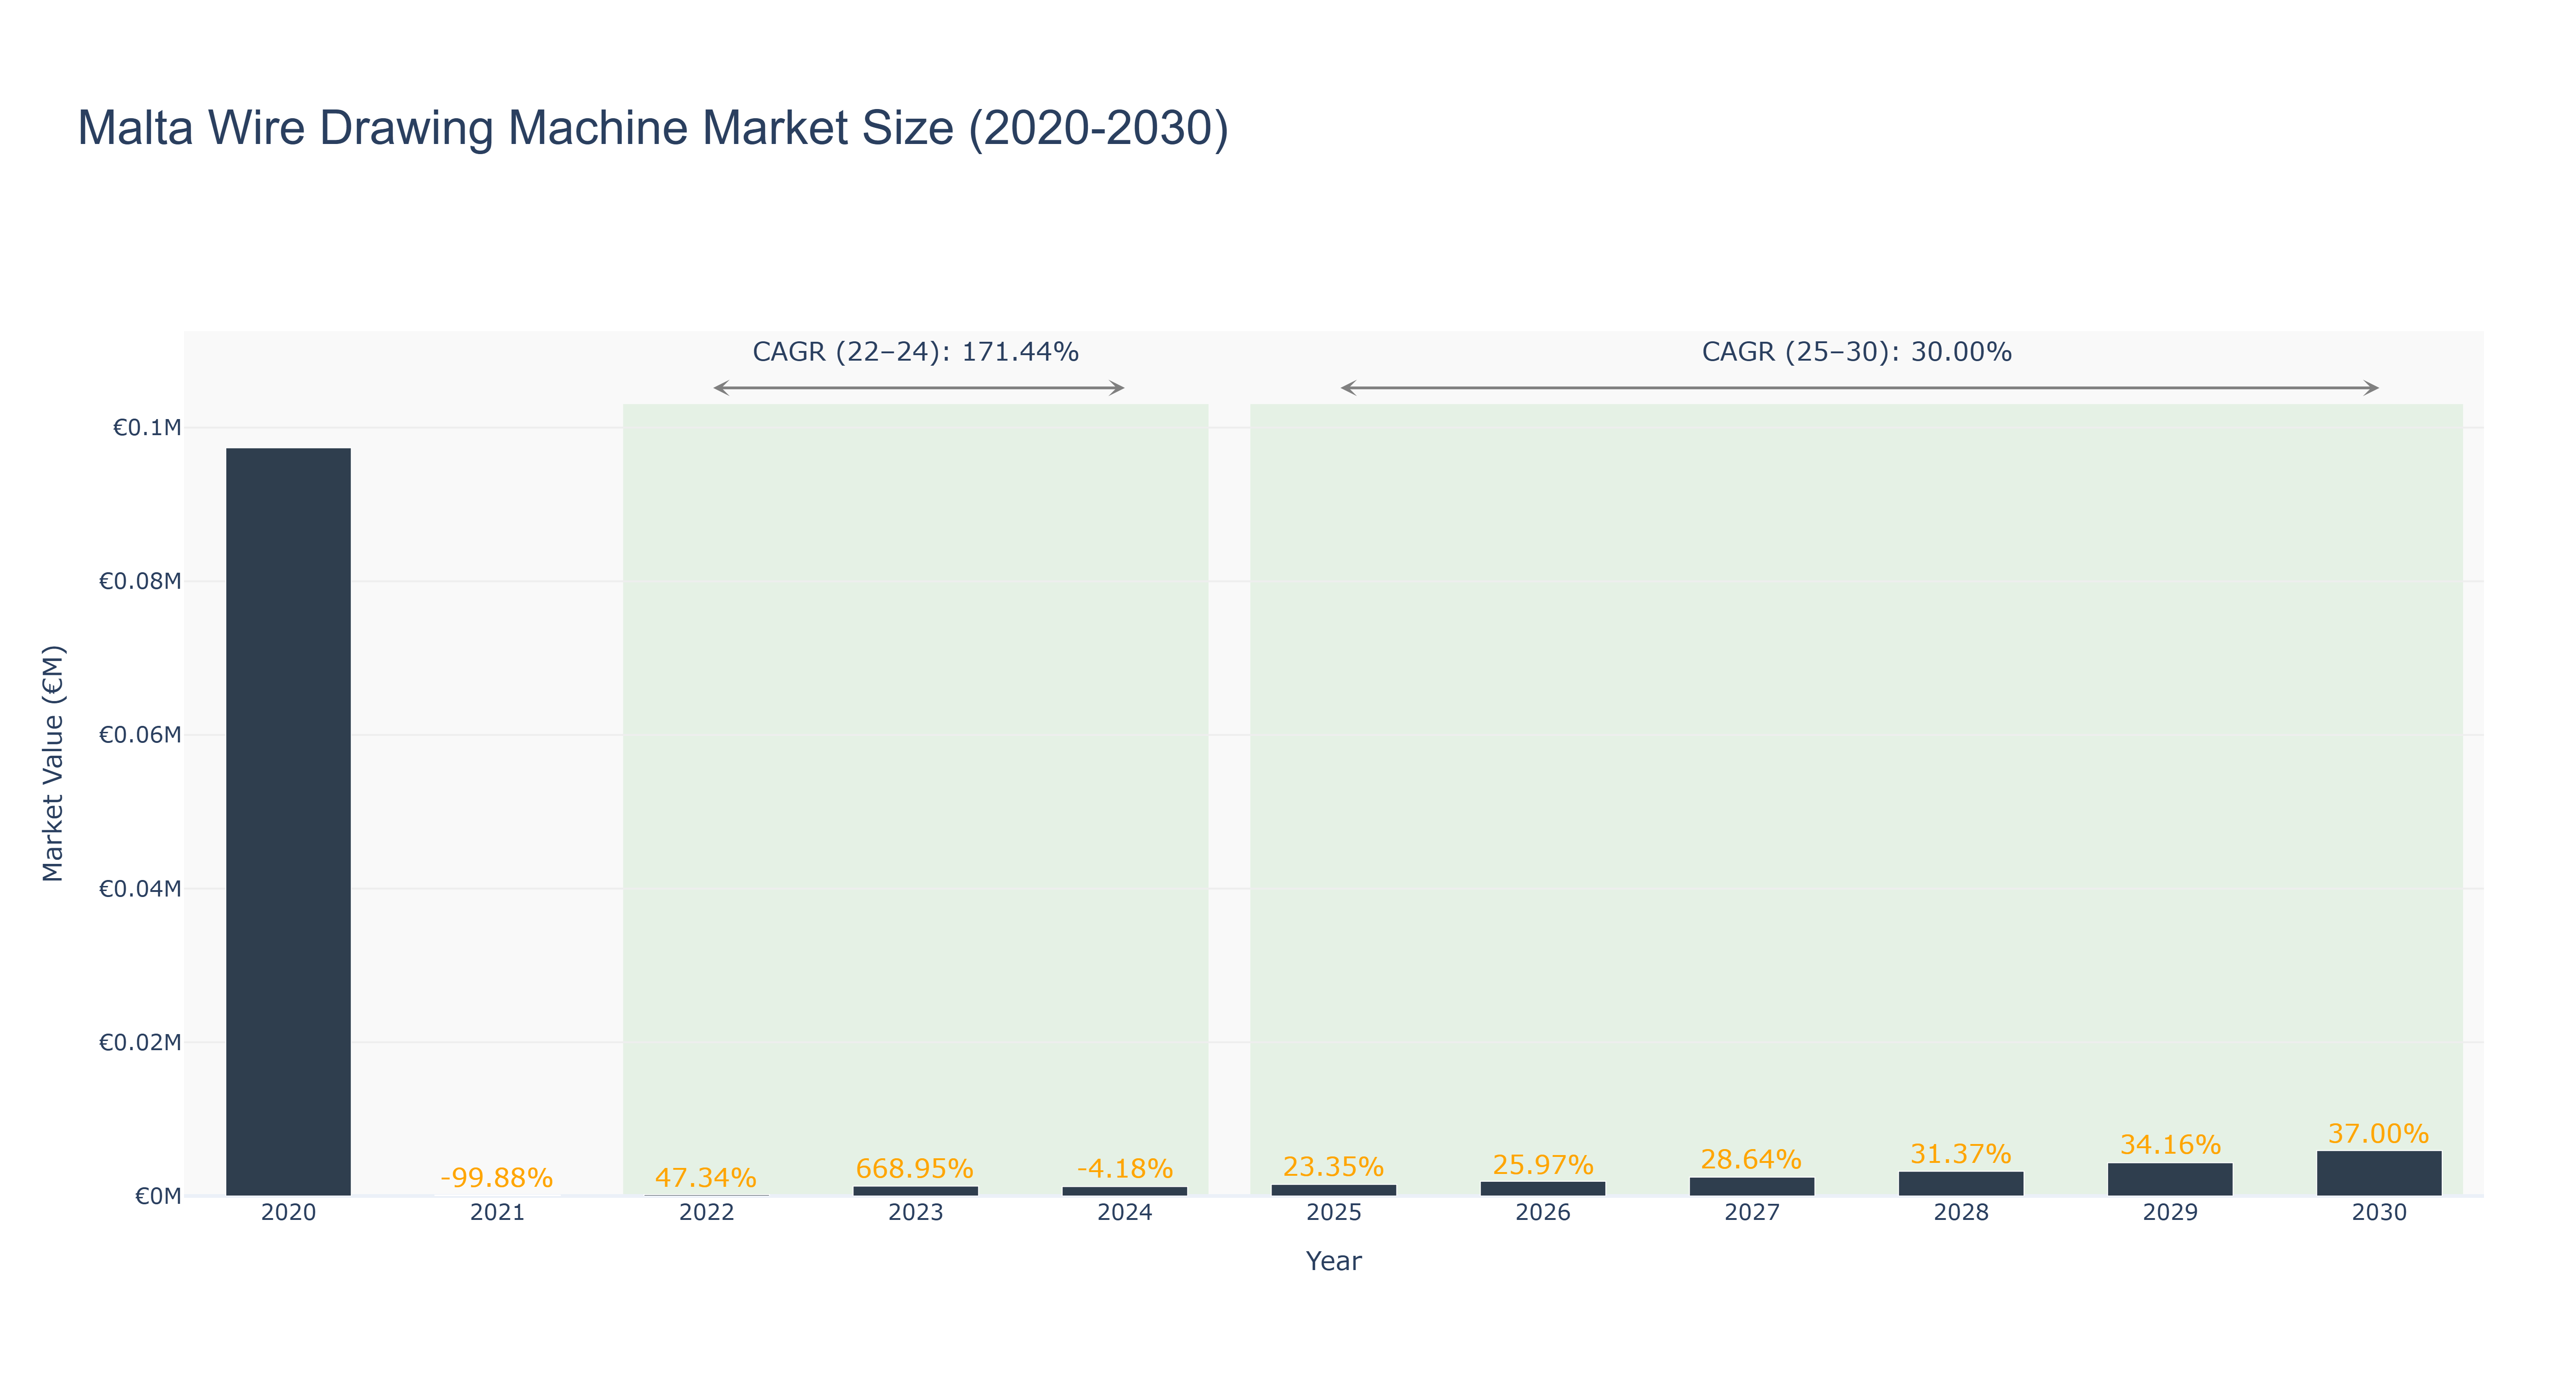Image resolution: width=2576 pixels, height=1380 pixels.
Task: Click the -99.88% growth label
Action: tap(497, 1178)
